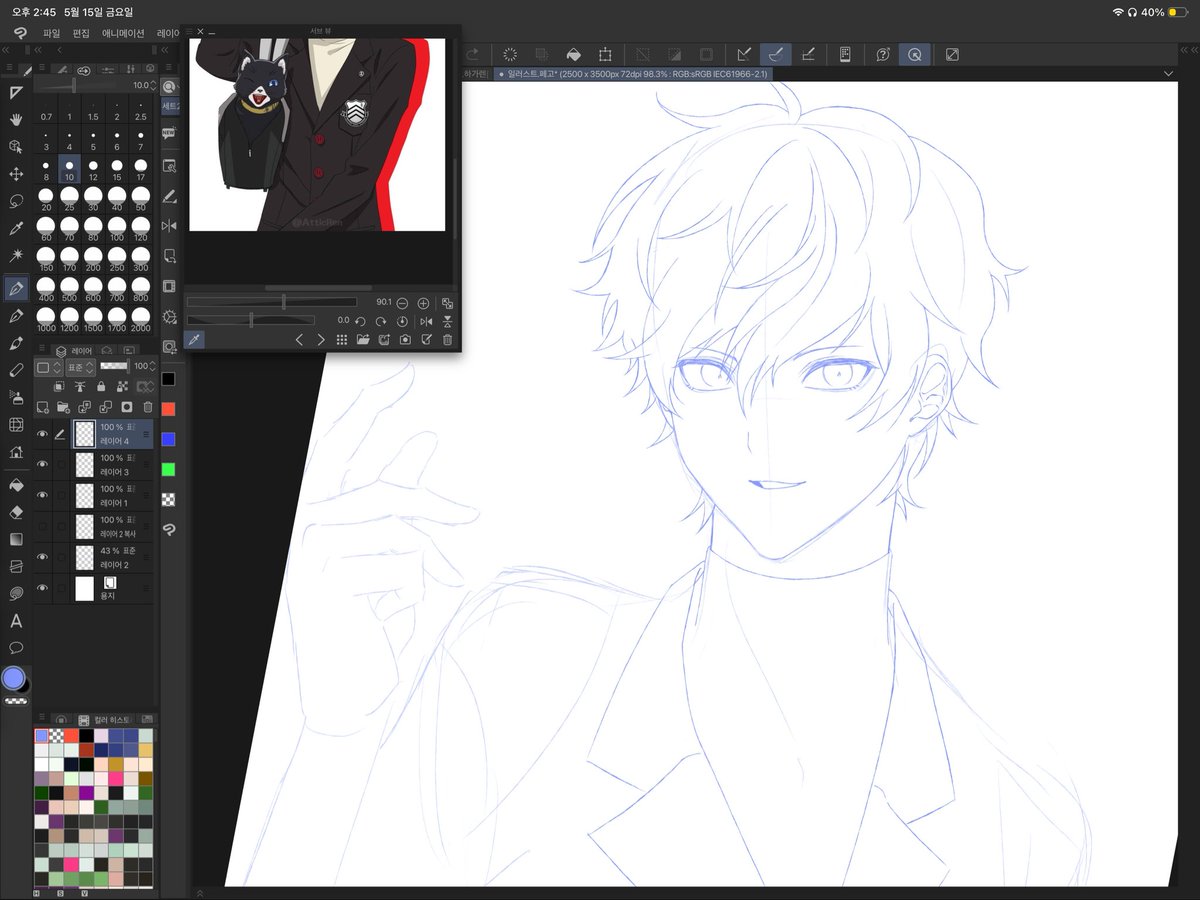Screen dimensions: 1200x900
Task: Flip the sub view image horizontally
Action: tap(427, 321)
